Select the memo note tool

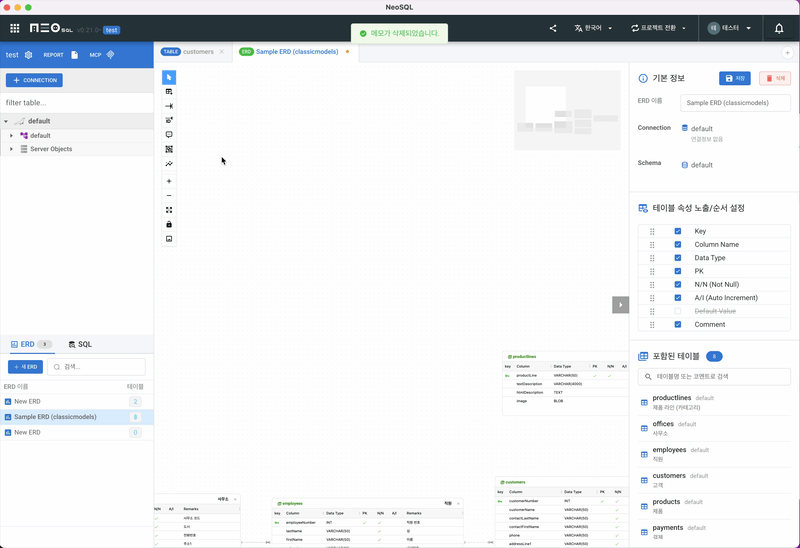click(x=169, y=134)
